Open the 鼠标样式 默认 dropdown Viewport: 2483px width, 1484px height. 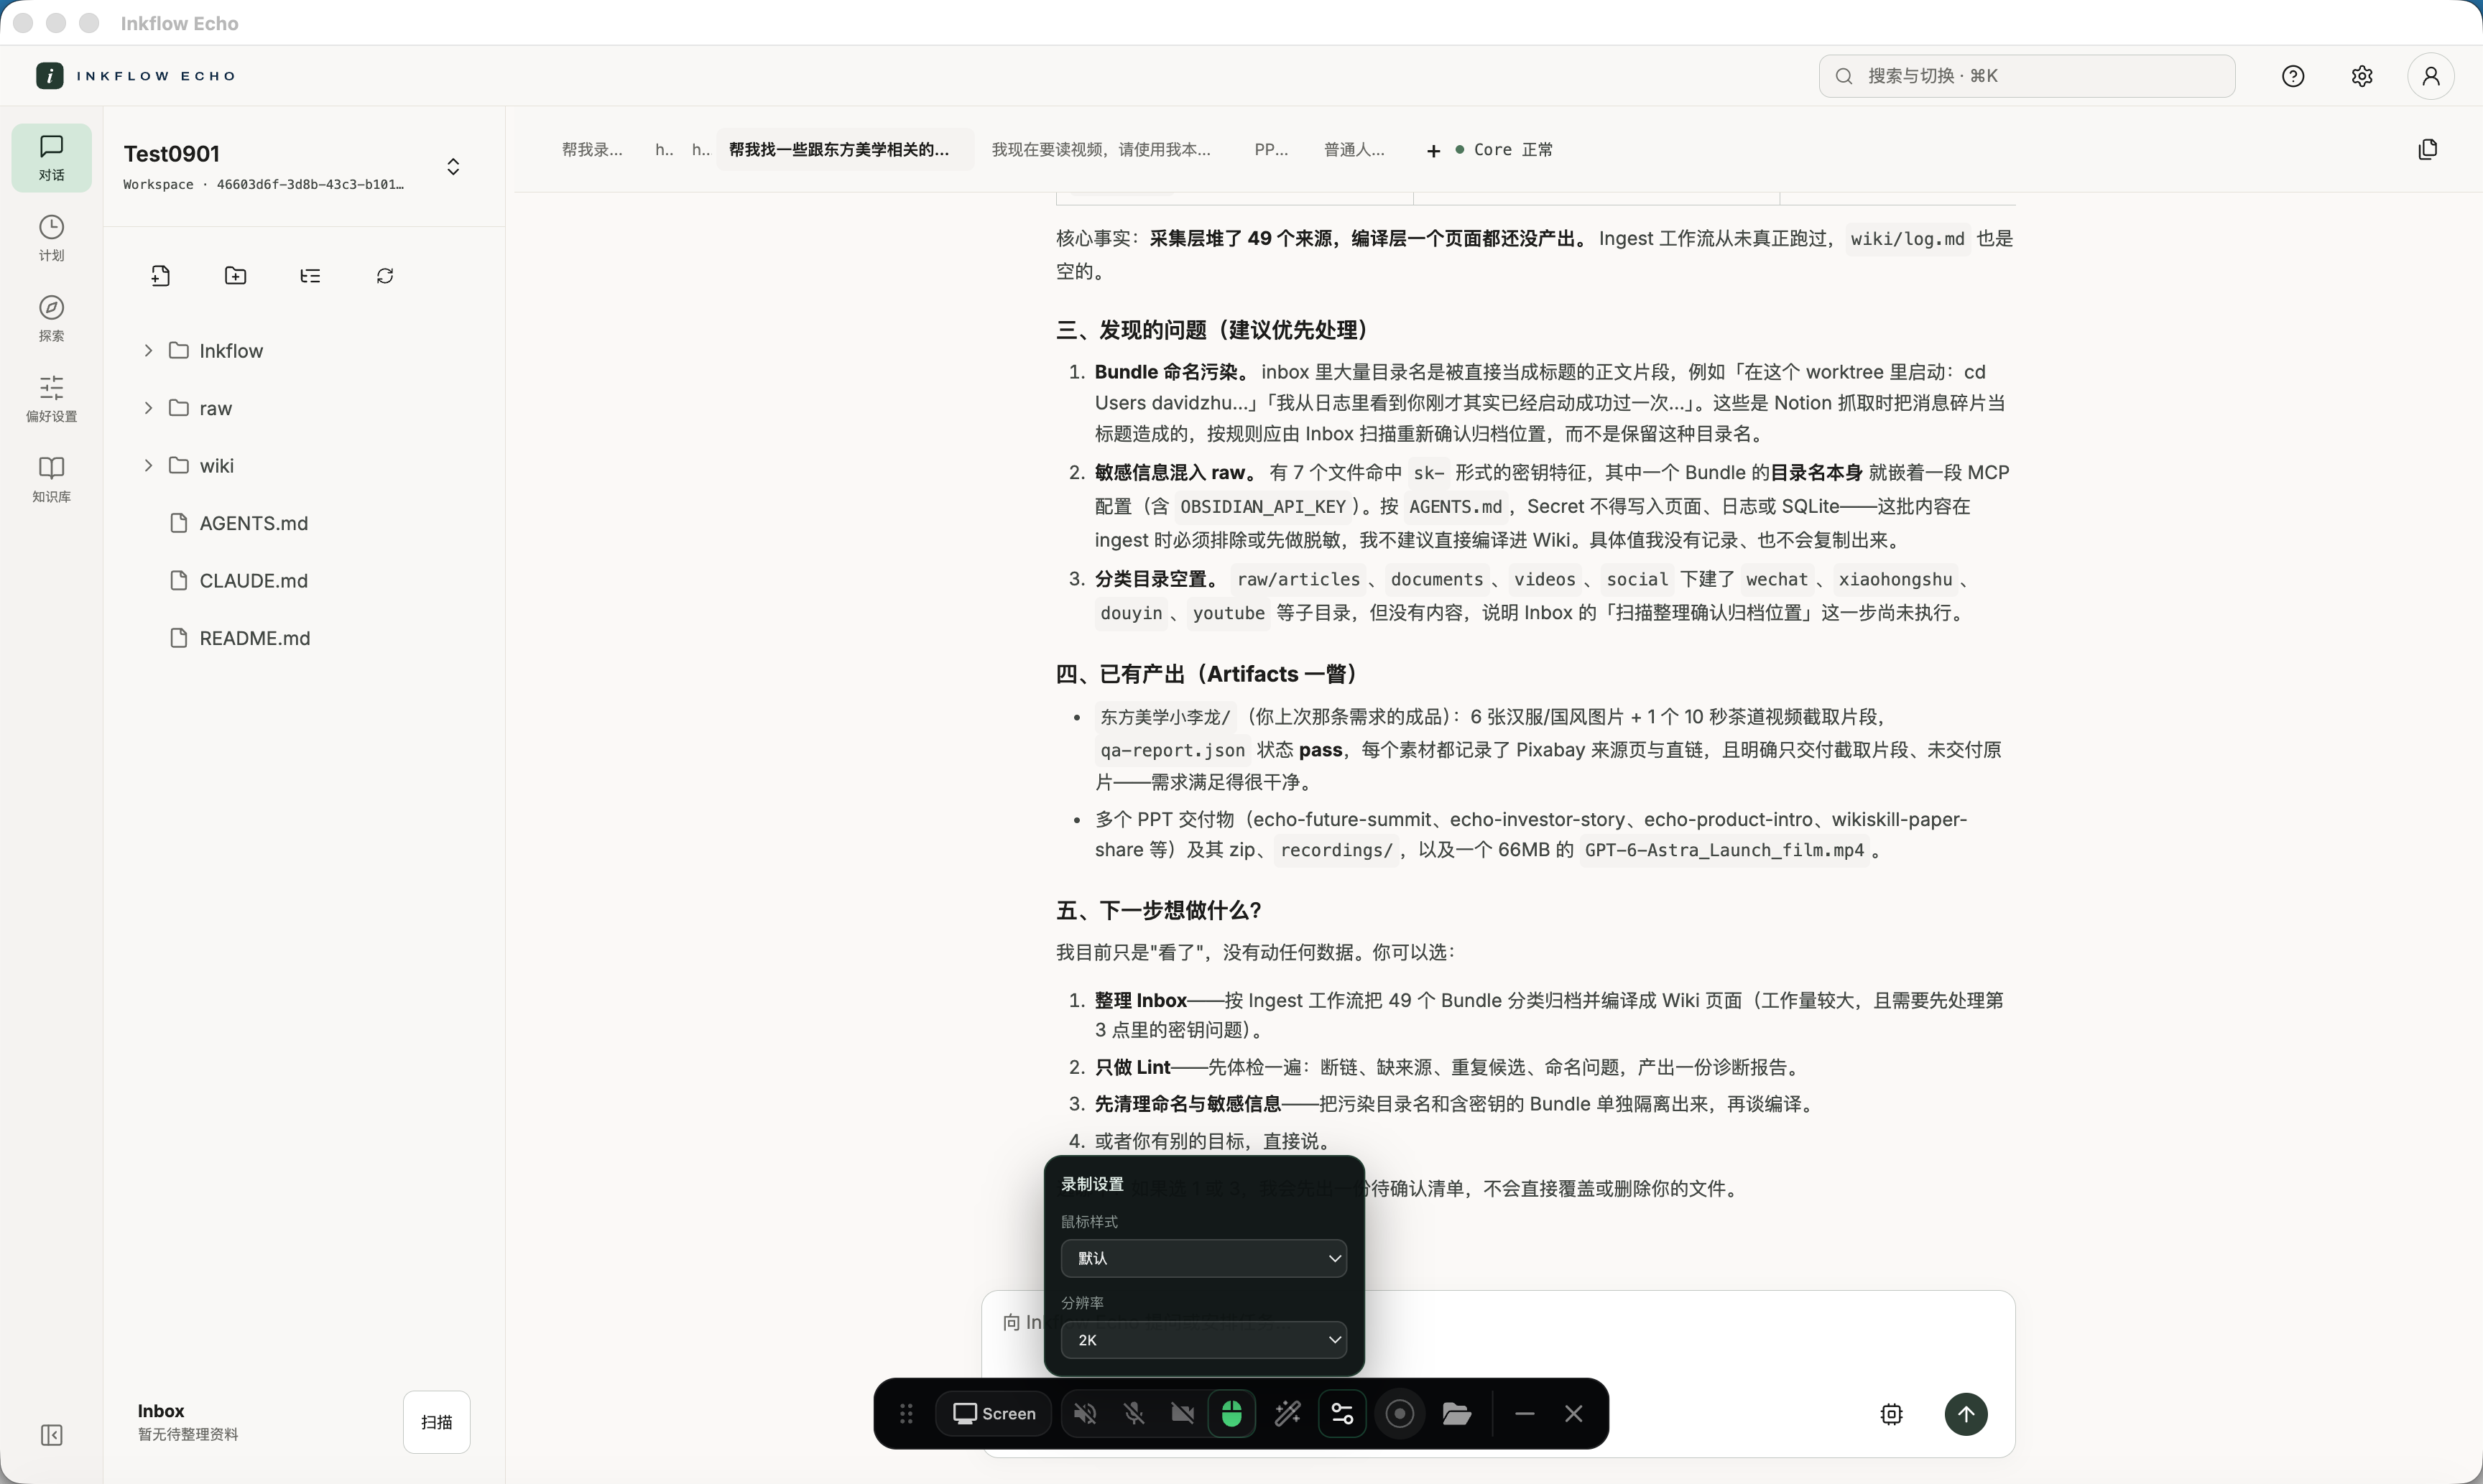[1204, 1258]
